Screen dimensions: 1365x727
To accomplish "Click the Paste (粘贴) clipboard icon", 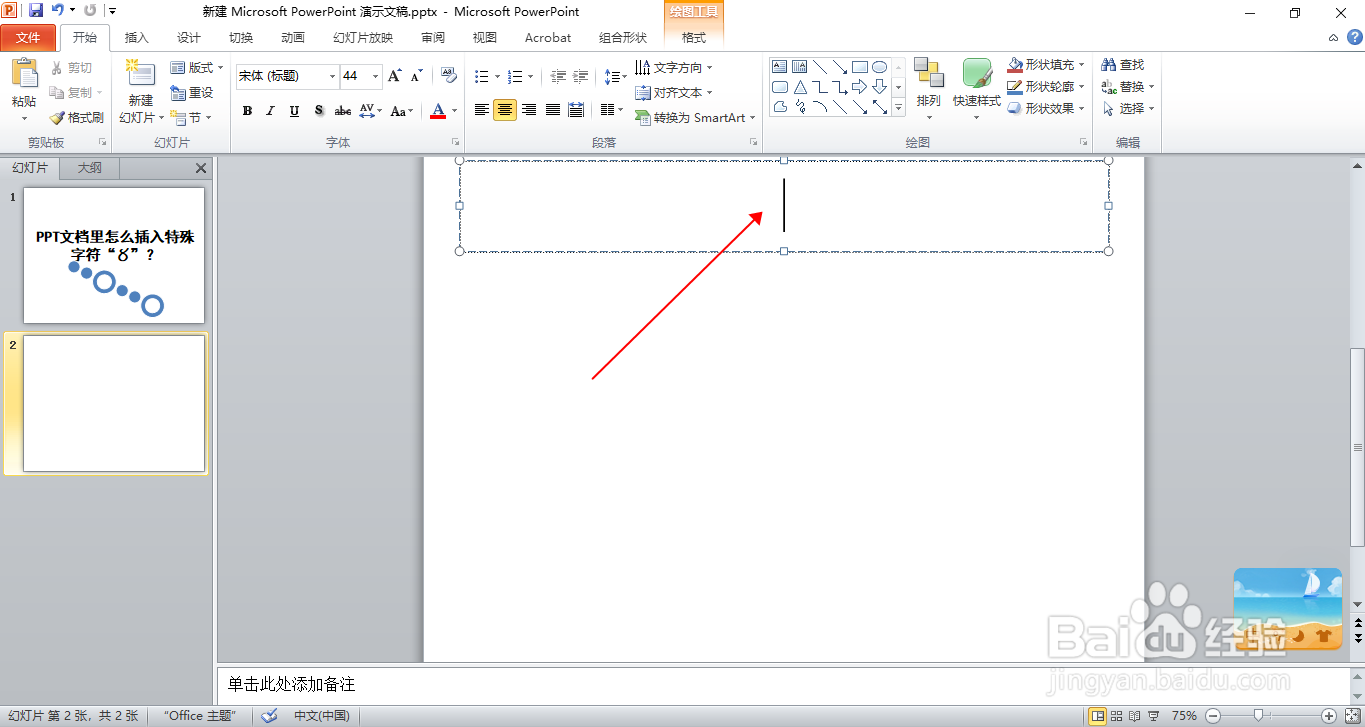I will pyautogui.click(x=24, y=75).
